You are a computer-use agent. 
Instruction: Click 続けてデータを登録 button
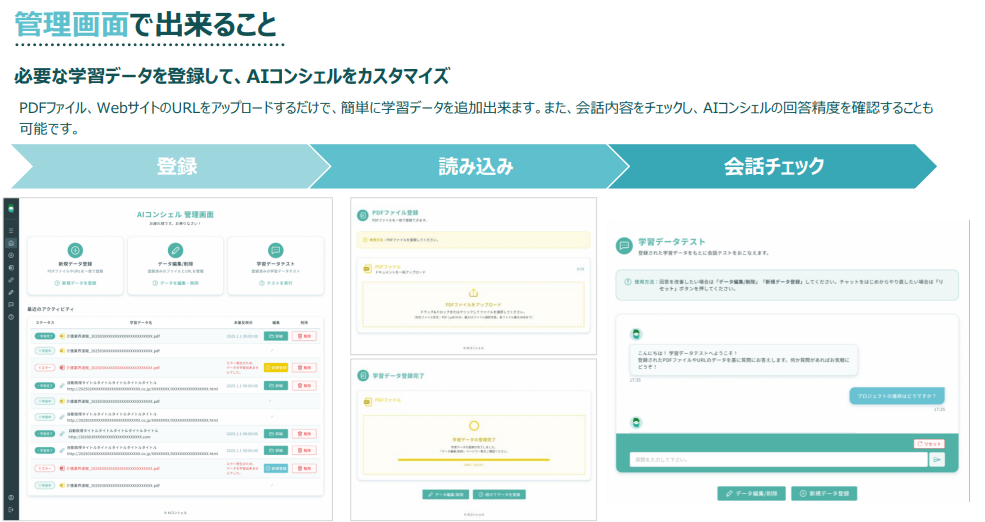point(499,494)
